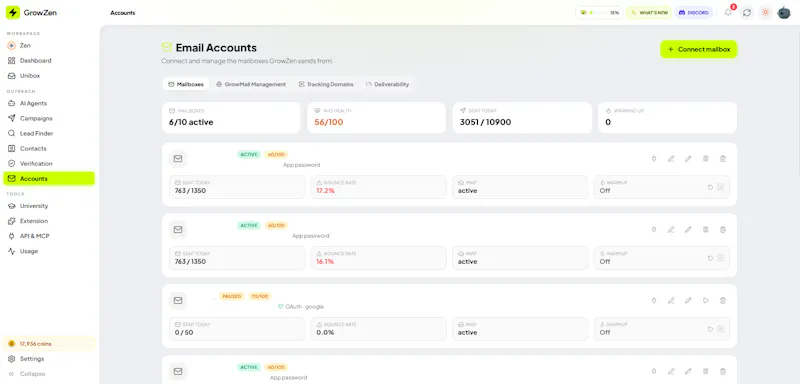
Task: Go to Dashboard in the sidebar
Action: (x=49, y=61)
